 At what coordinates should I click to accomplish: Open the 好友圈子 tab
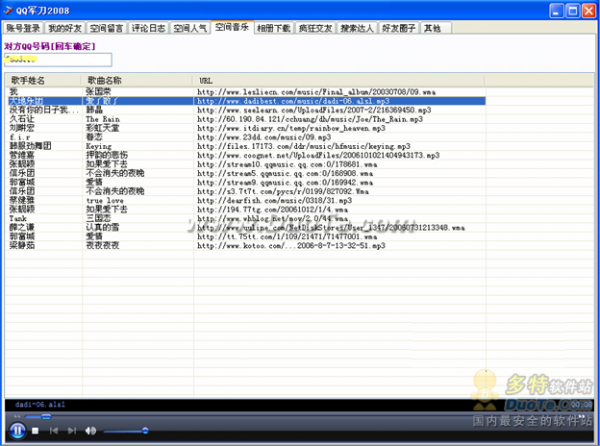(397, 29)
